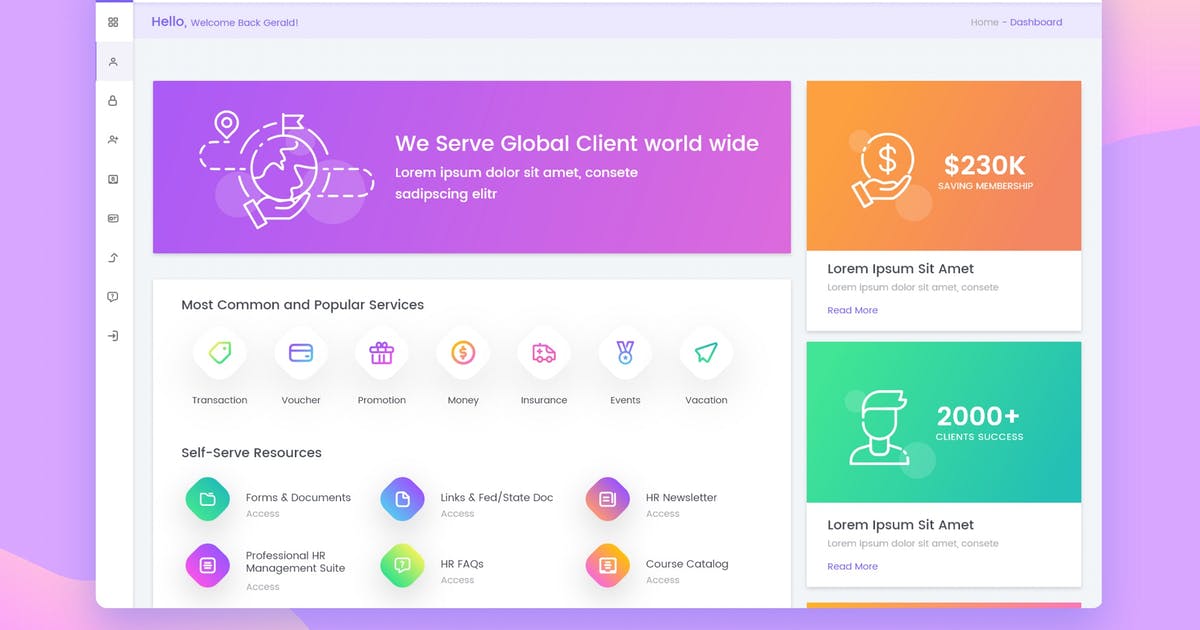
Task: Click the Money dollar icon
Action: pos(462,352)
